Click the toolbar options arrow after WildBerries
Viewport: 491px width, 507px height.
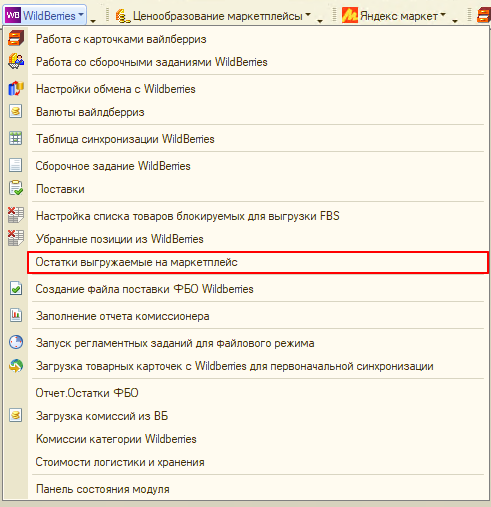[93, 21]
